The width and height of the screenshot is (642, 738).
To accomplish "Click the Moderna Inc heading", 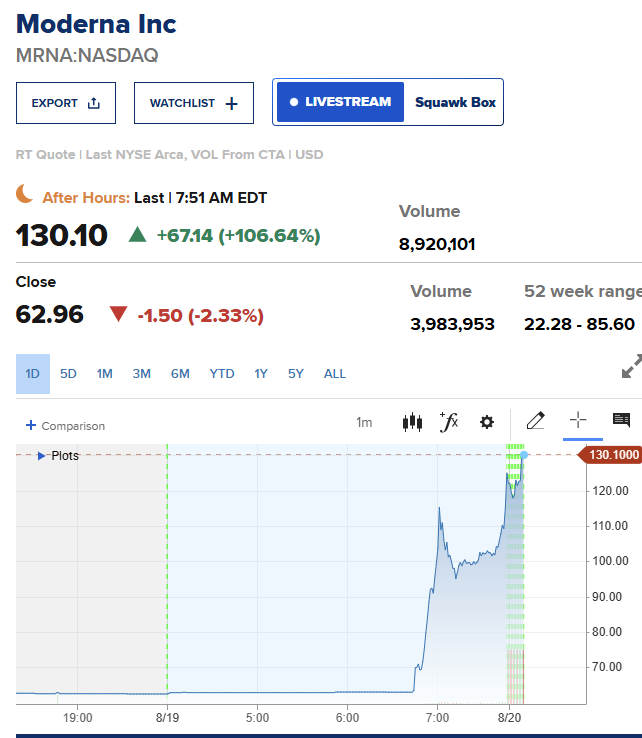I will (x=96, y=24).
